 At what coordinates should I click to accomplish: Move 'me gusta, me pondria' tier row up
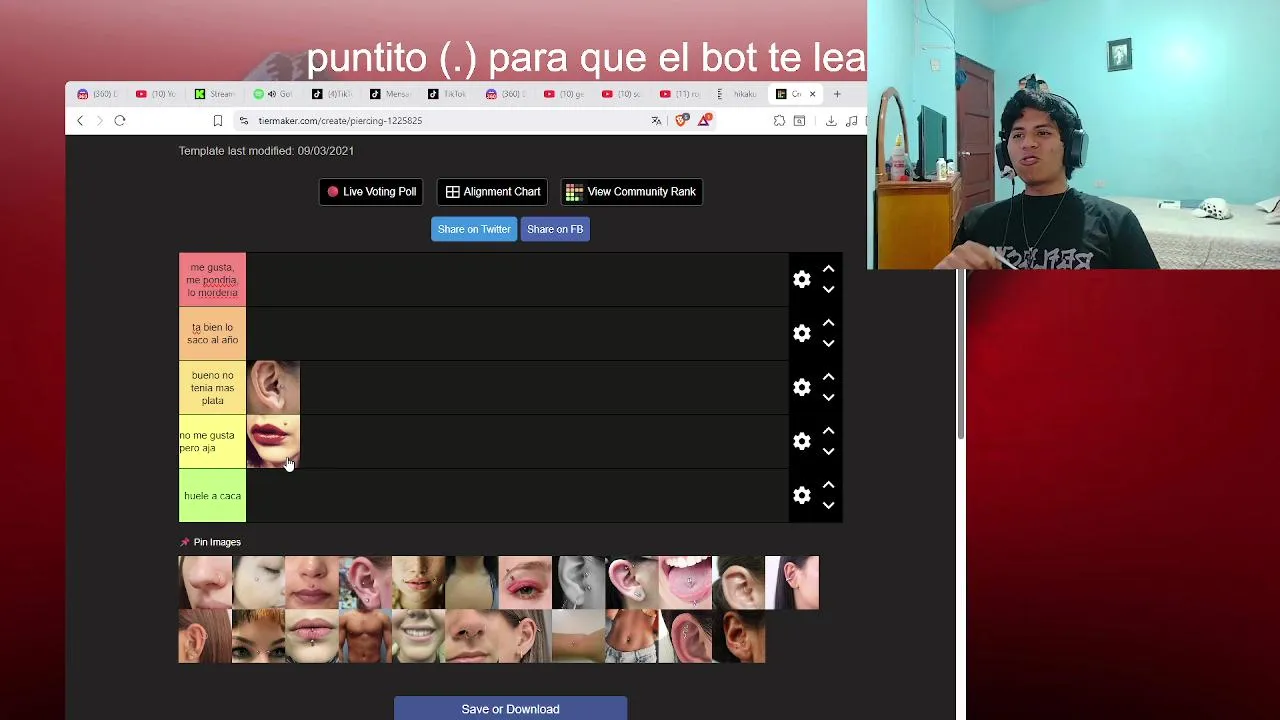[828, 269]
